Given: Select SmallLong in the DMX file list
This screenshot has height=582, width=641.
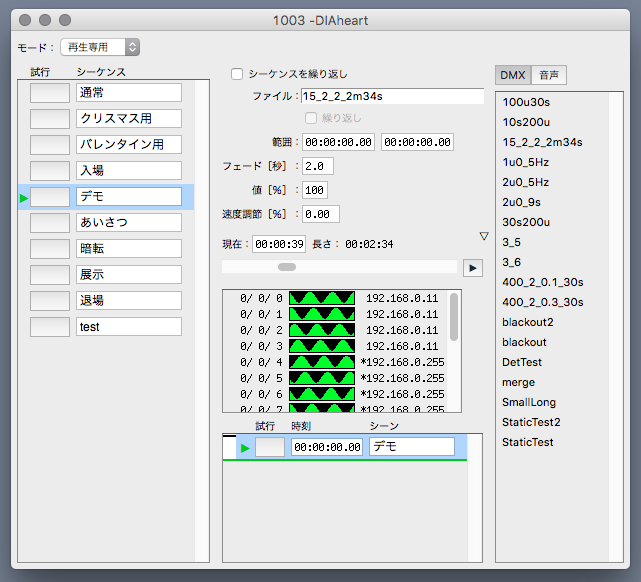Looking at the screenshot, I should tap(529, 403).
